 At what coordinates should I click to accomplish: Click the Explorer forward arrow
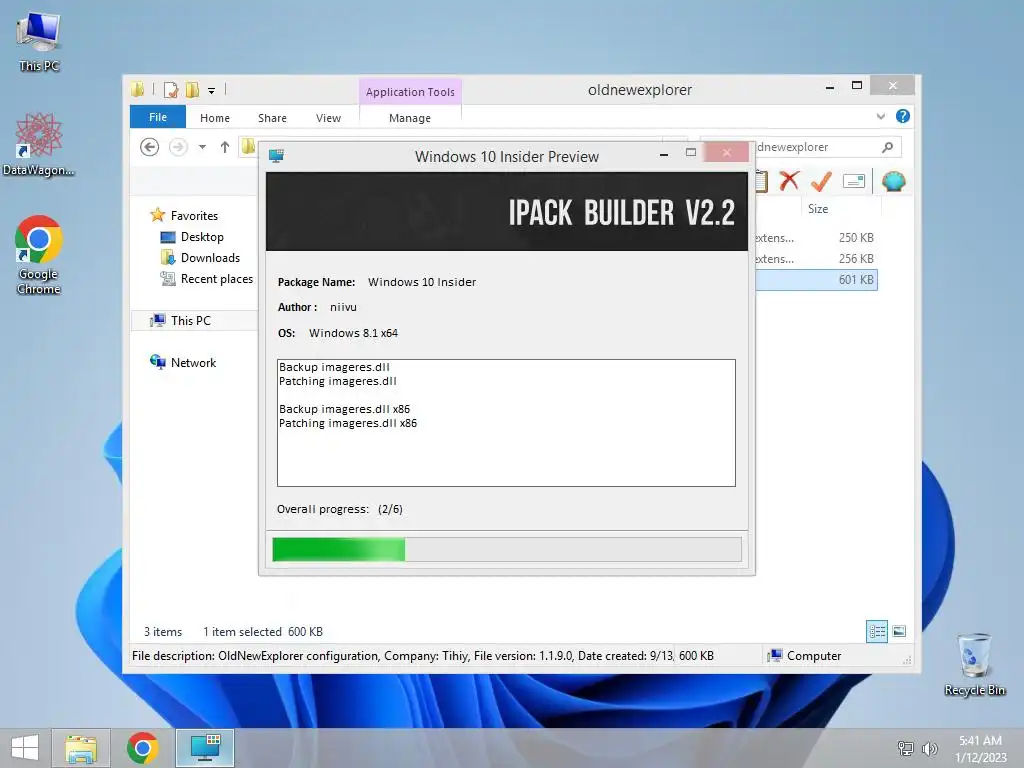(x=178, y=147)
